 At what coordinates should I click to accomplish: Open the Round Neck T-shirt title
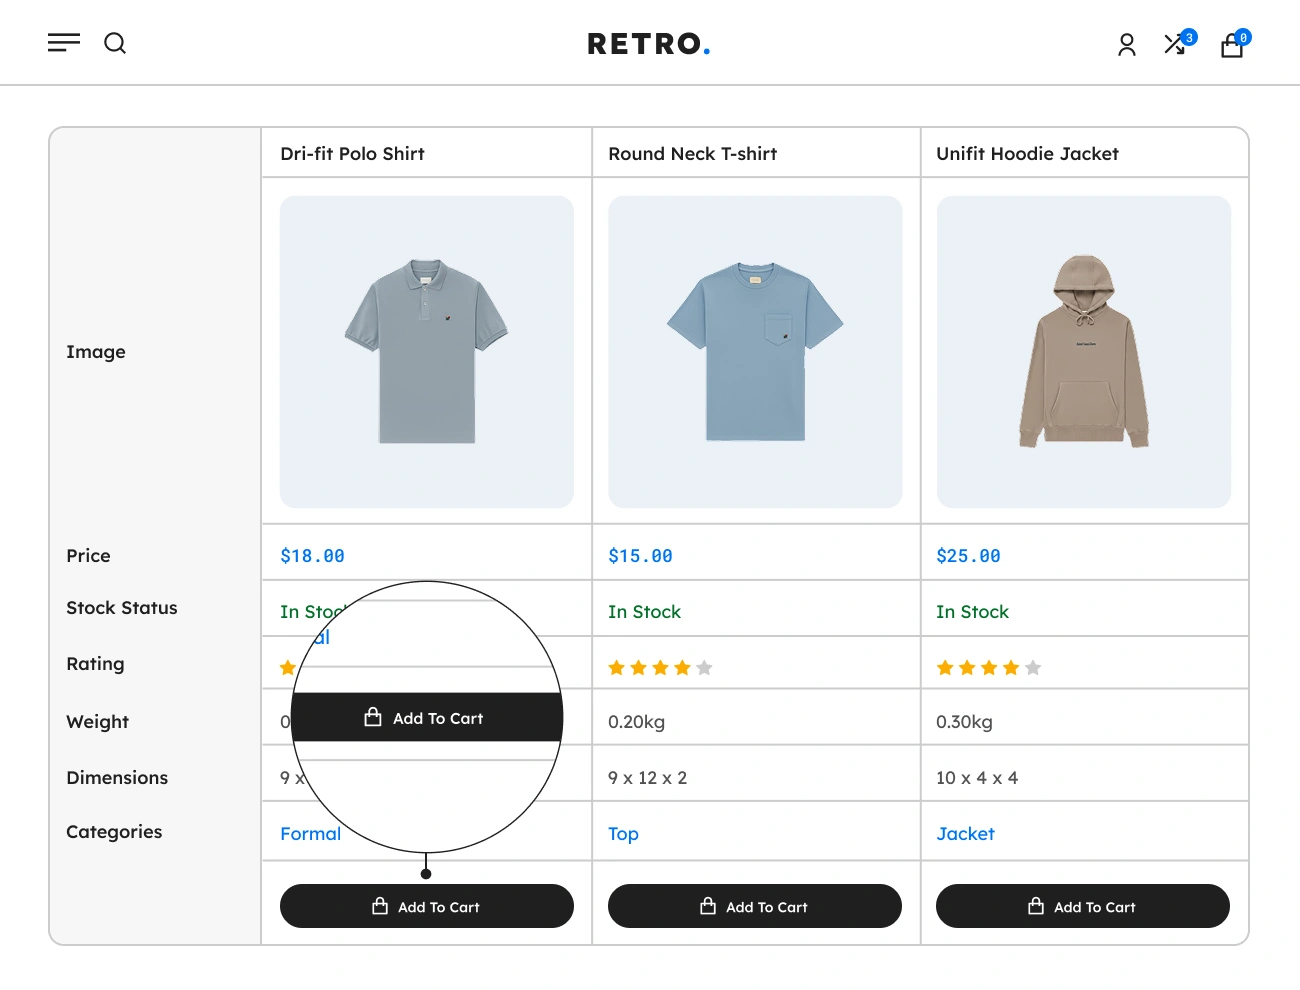coord(692,154)
